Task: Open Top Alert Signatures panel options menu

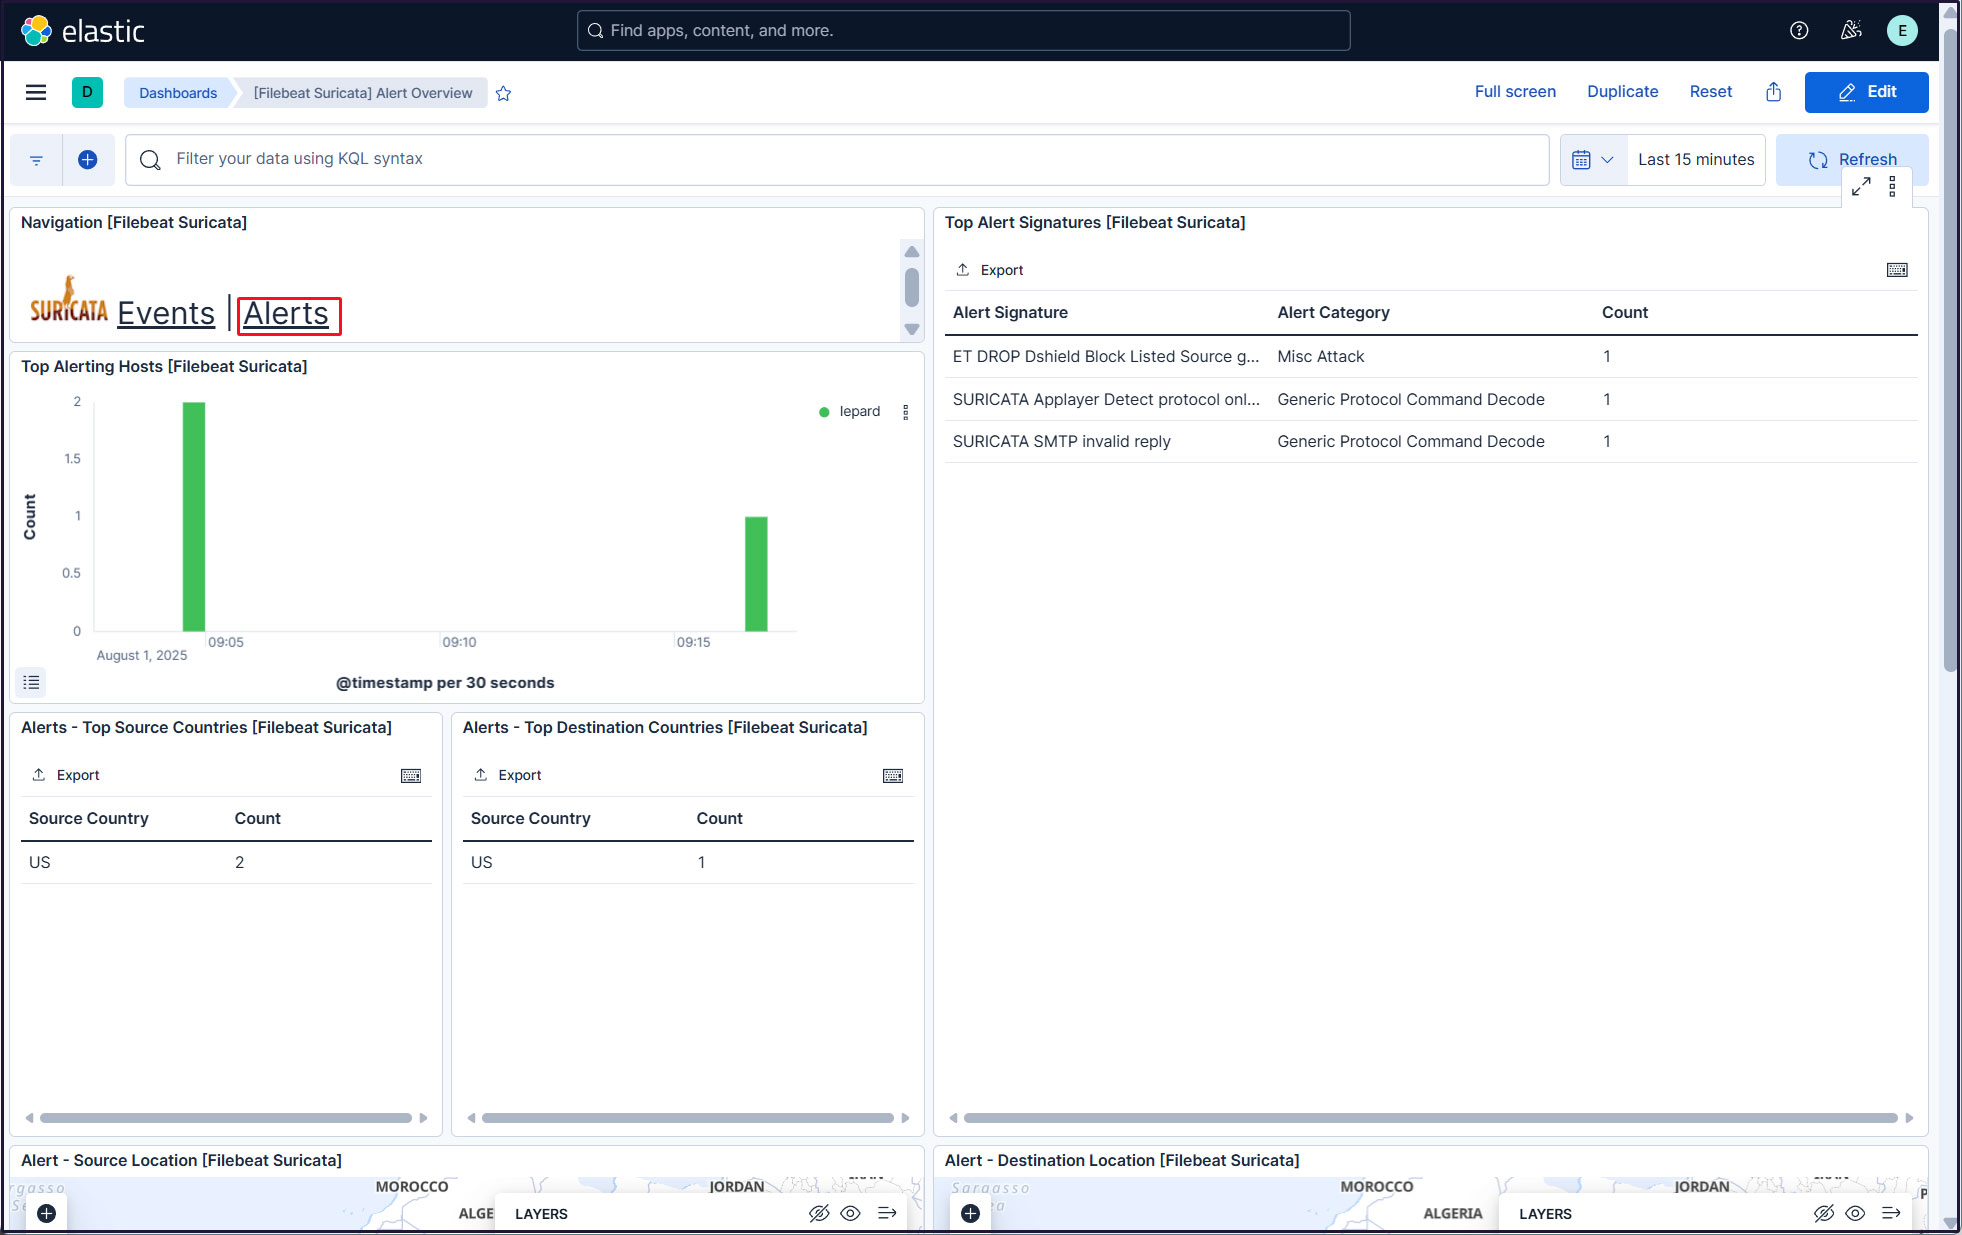Action: pos(1892,187)
